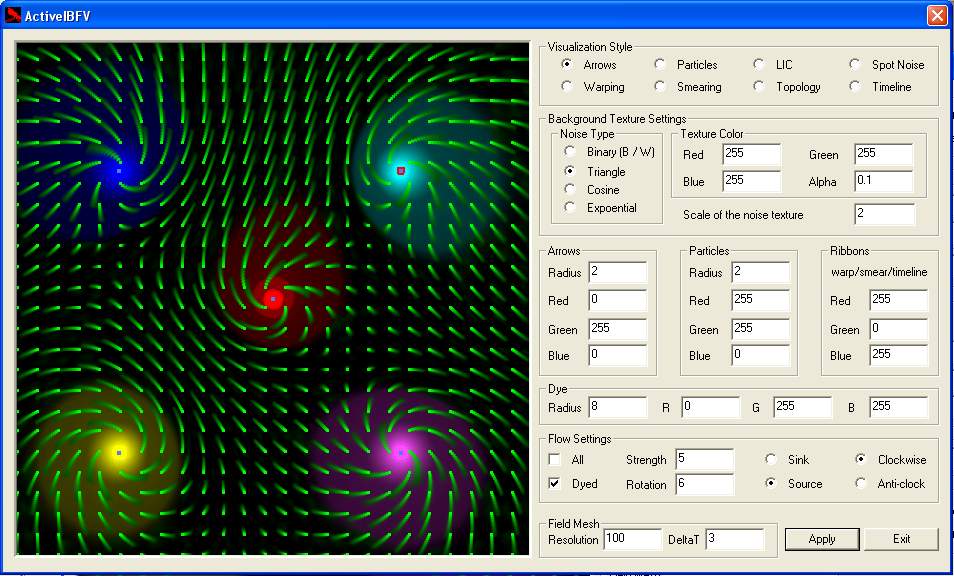The image size is (954, 576).
Task: Choose Anti-clock rotation direction
Action: point(861,484)
